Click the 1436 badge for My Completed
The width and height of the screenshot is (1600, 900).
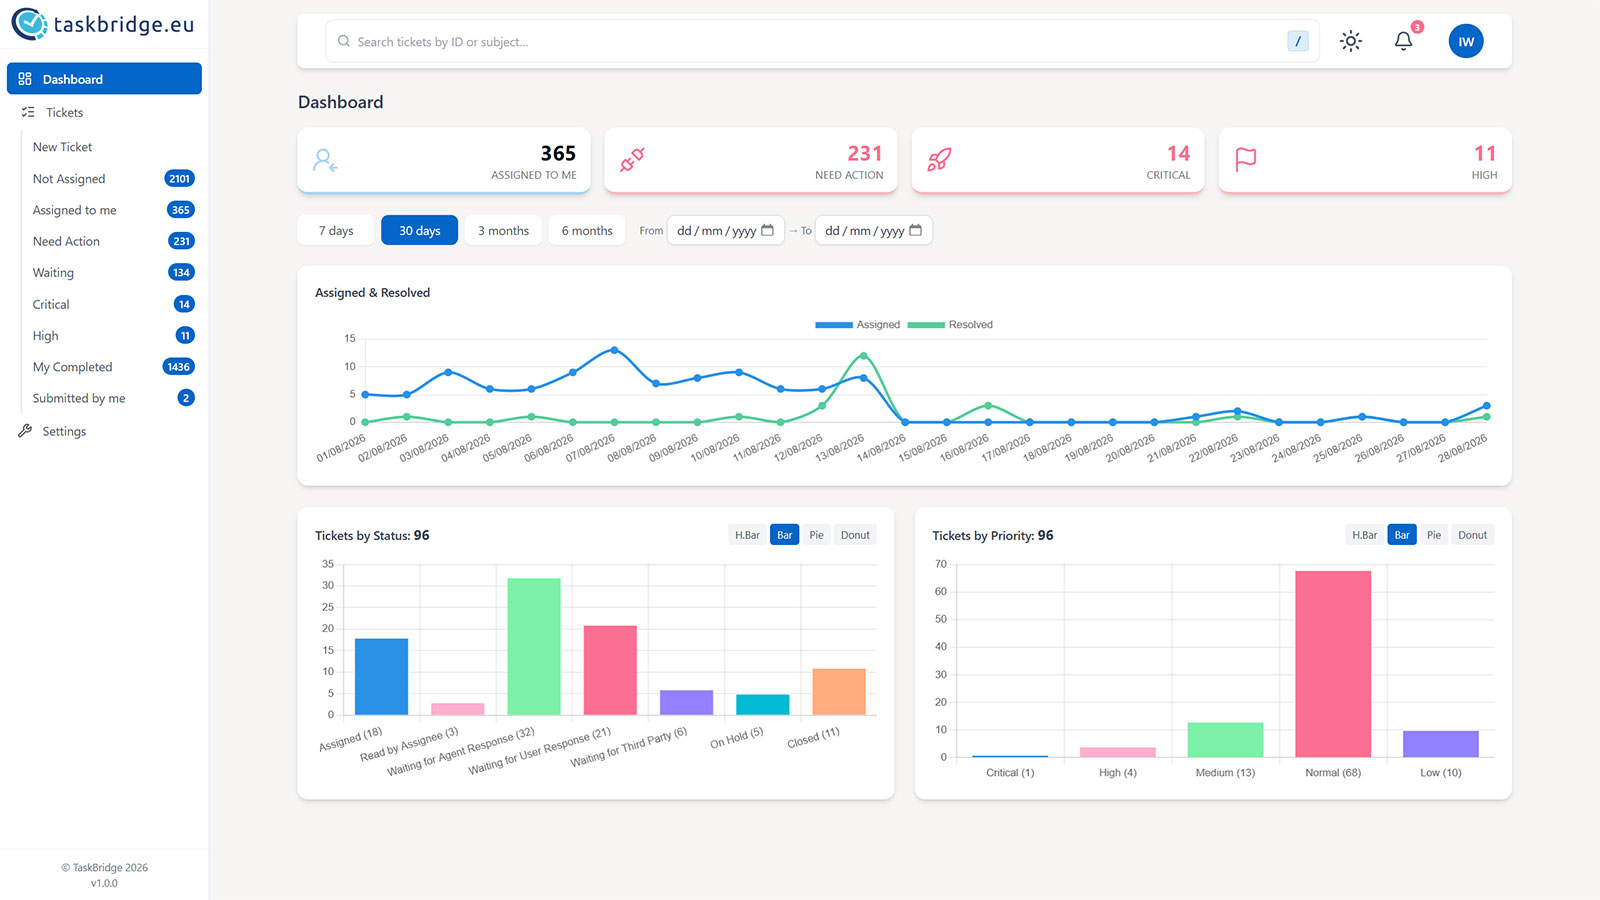[x=179, y=367]
